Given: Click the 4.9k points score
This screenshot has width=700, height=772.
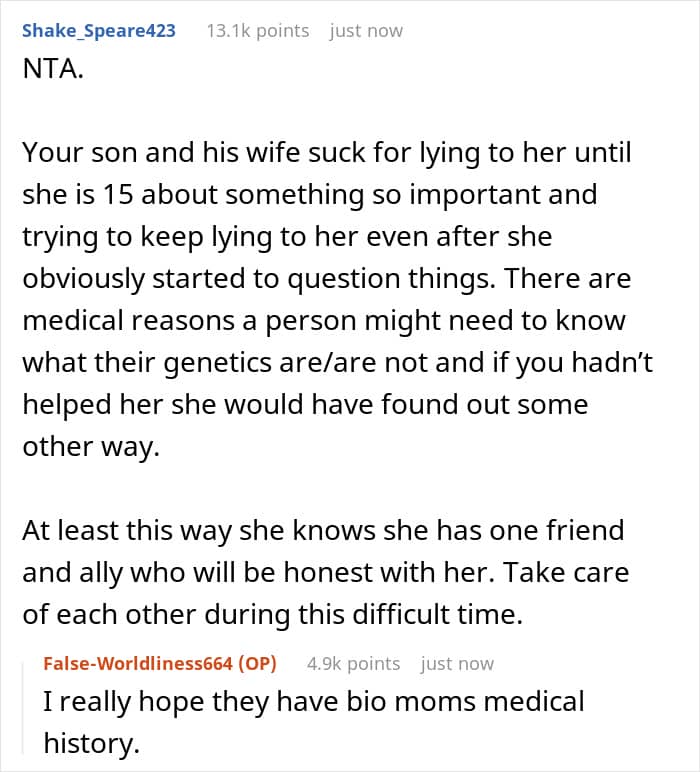Looking at the screenshot, I should click(353, 663).
